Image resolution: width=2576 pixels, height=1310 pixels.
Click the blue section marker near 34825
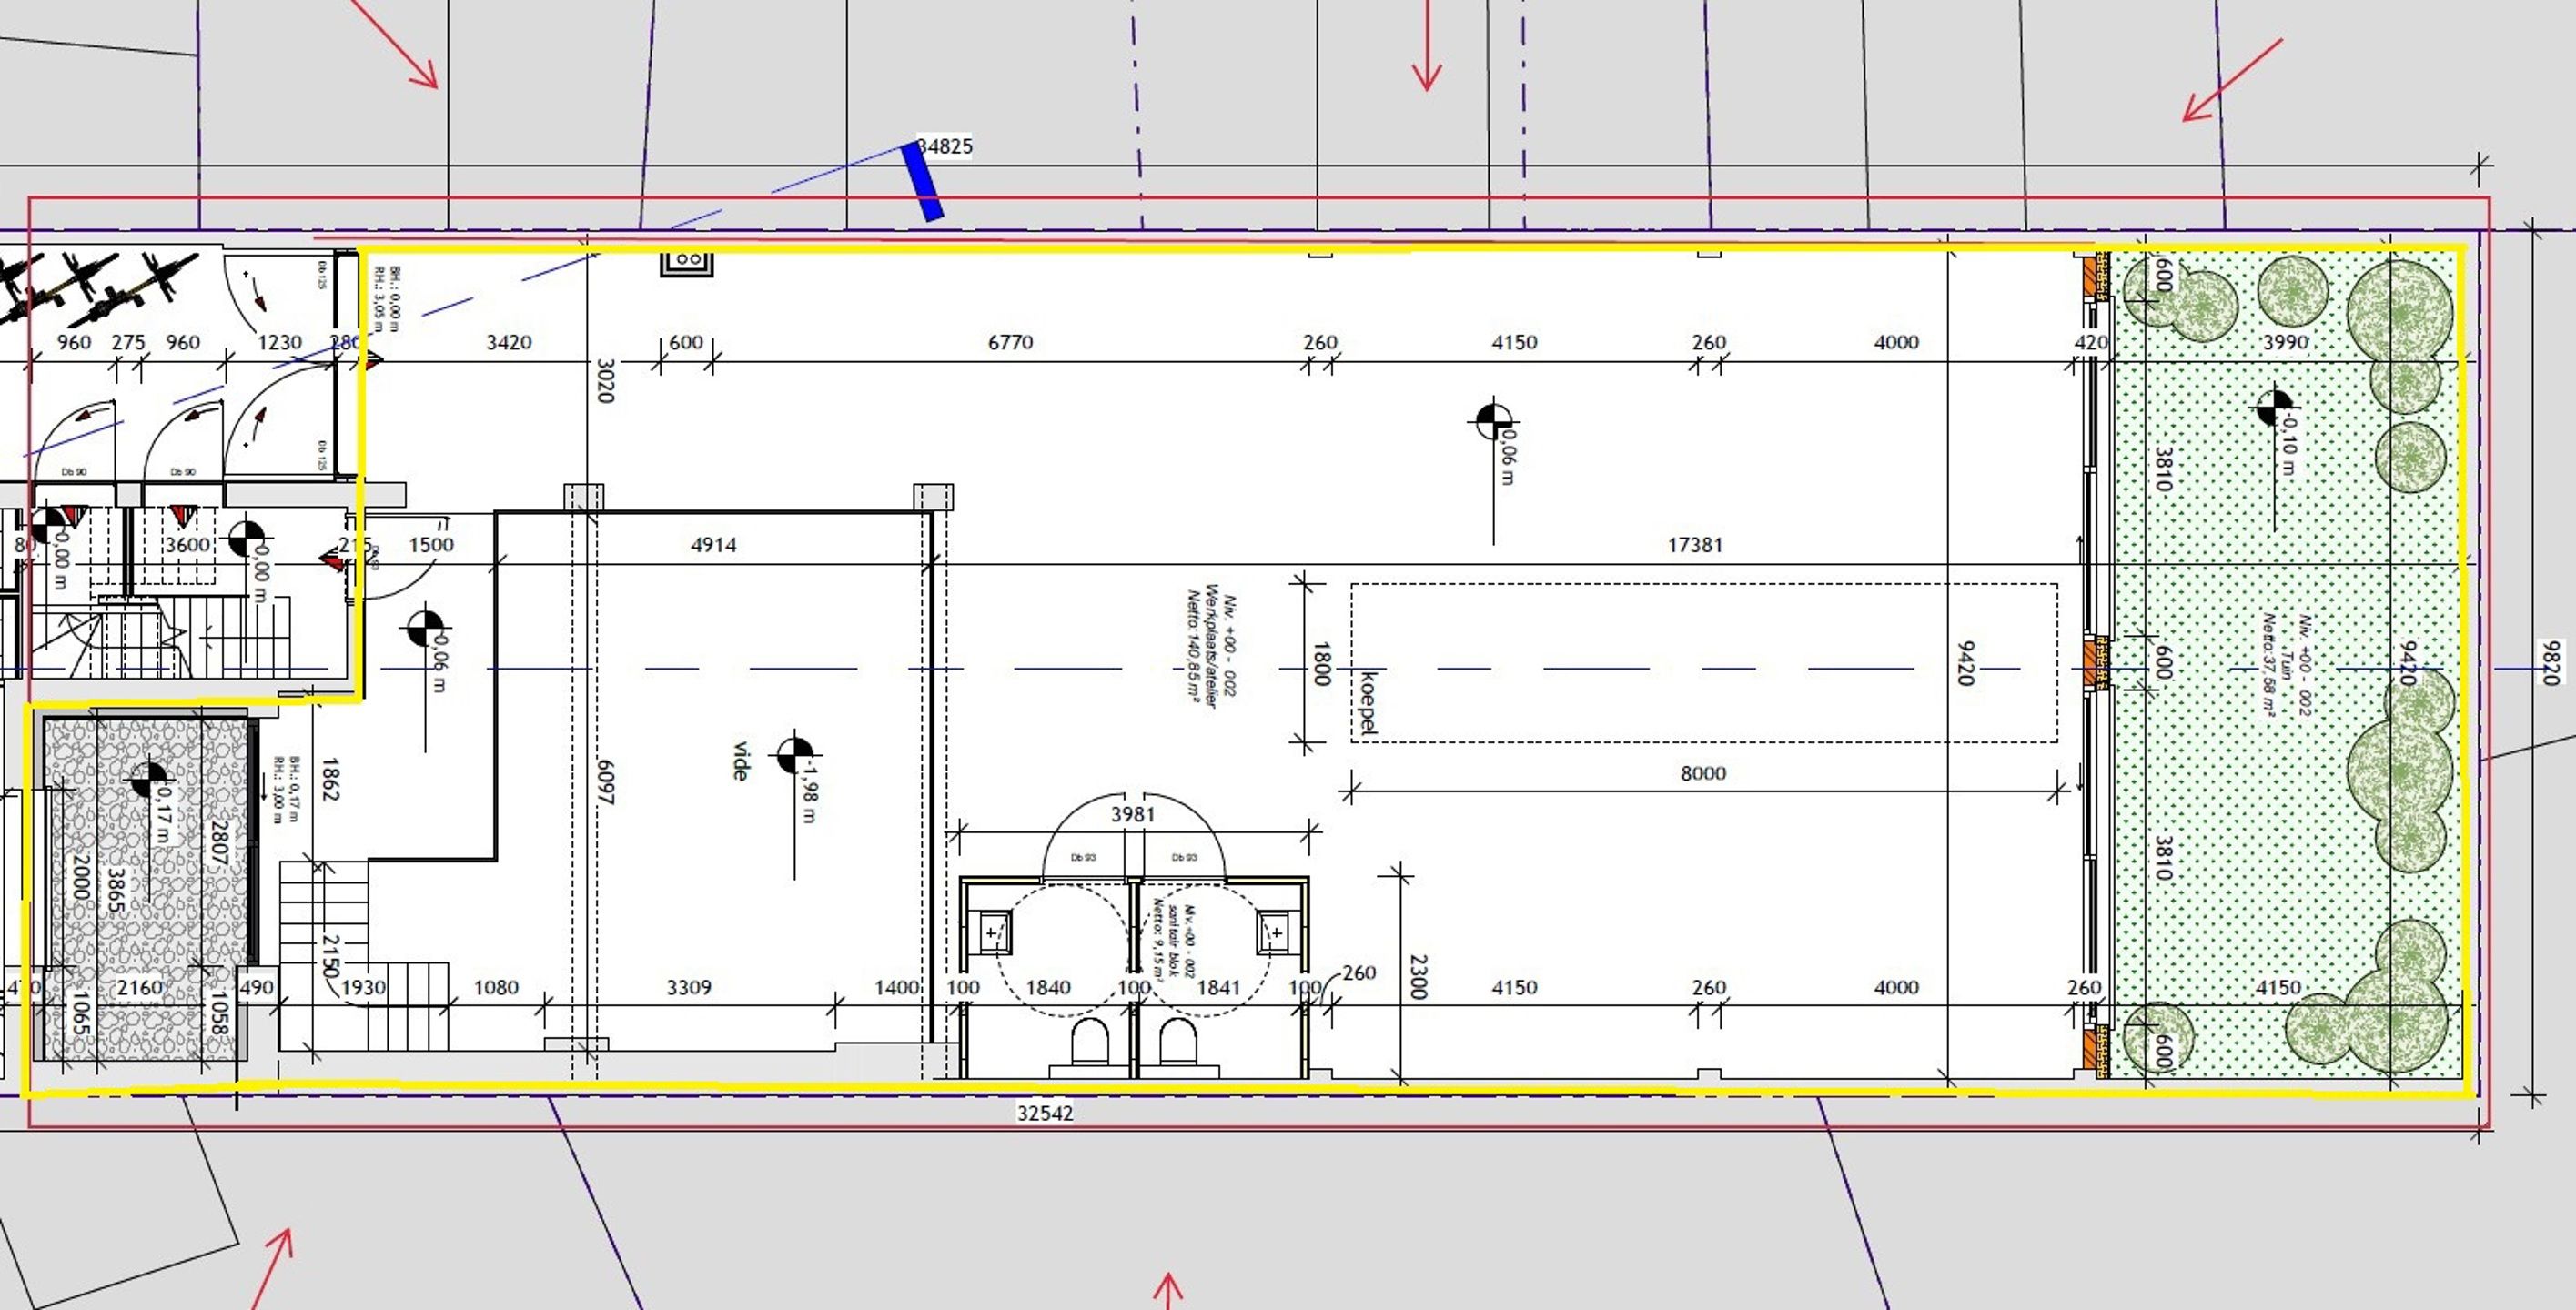tap(922, 181)
